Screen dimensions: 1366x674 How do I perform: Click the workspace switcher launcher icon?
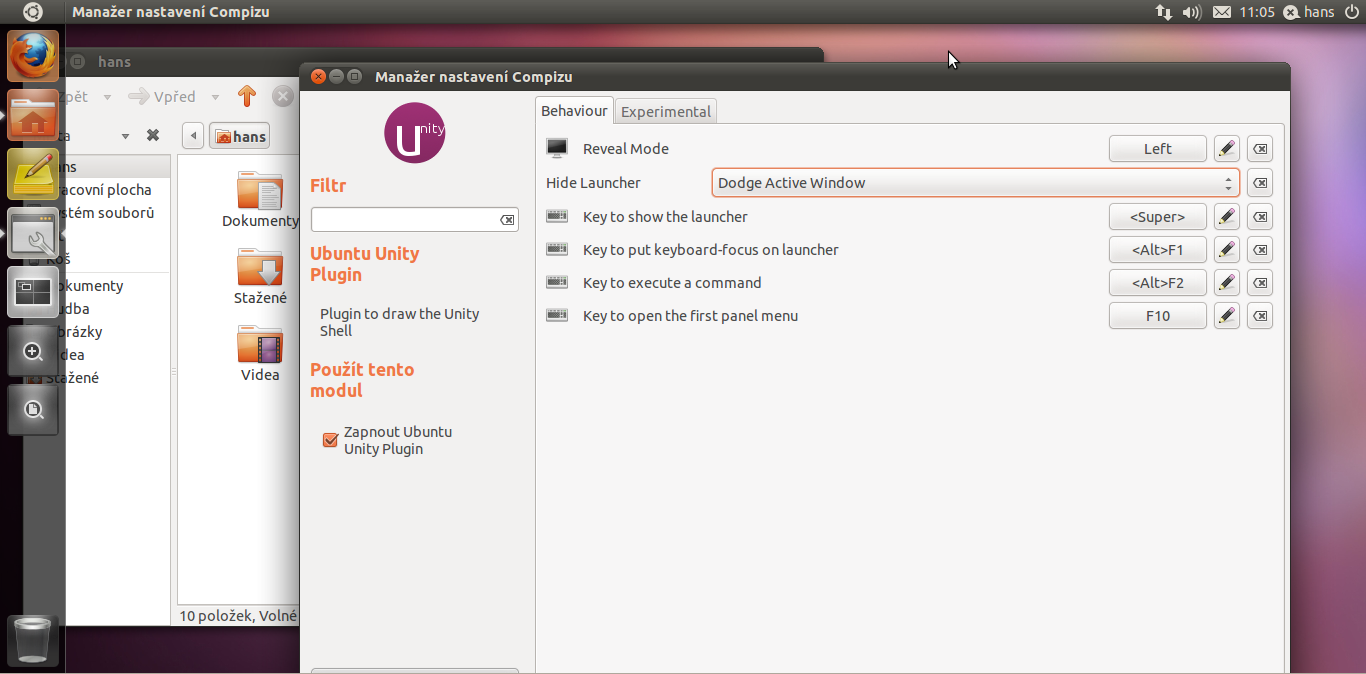[x=33, y=292]
